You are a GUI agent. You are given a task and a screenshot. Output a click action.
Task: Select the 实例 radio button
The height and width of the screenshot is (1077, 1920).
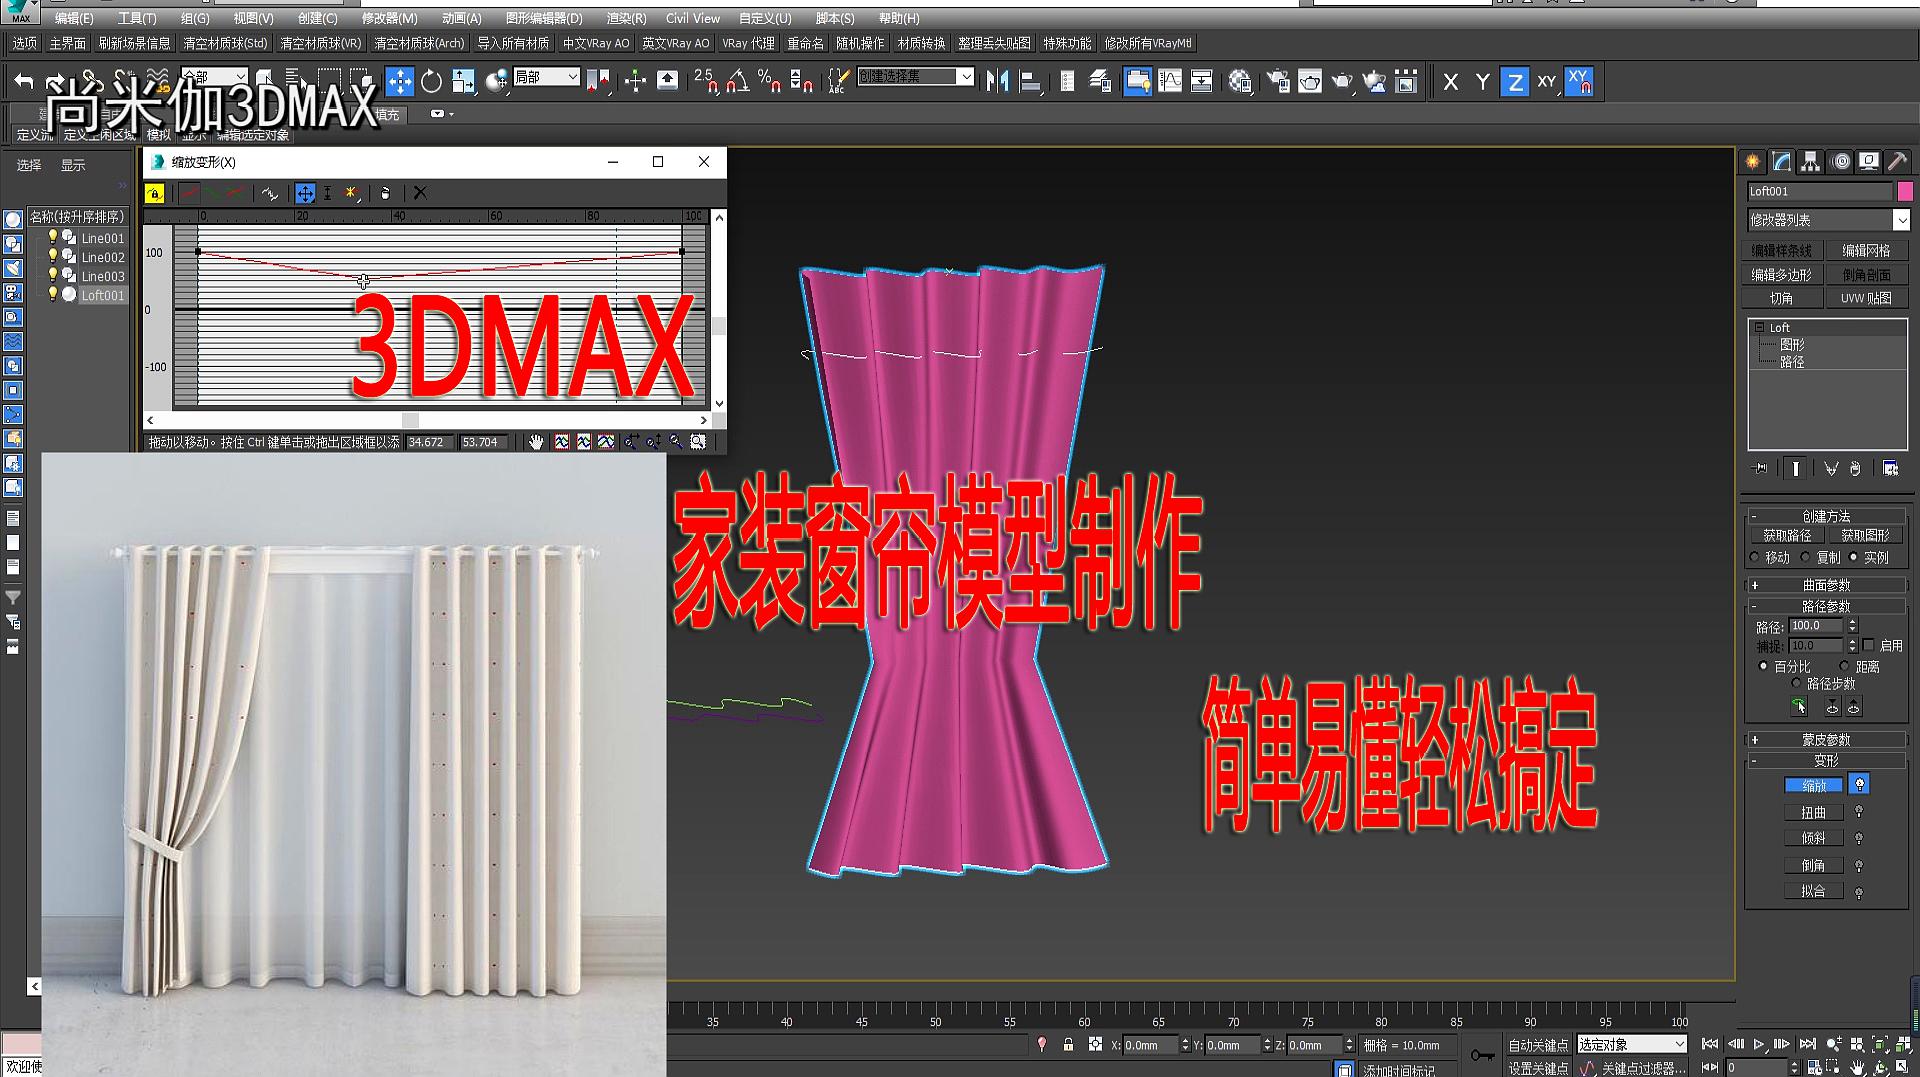(1853, 557)
